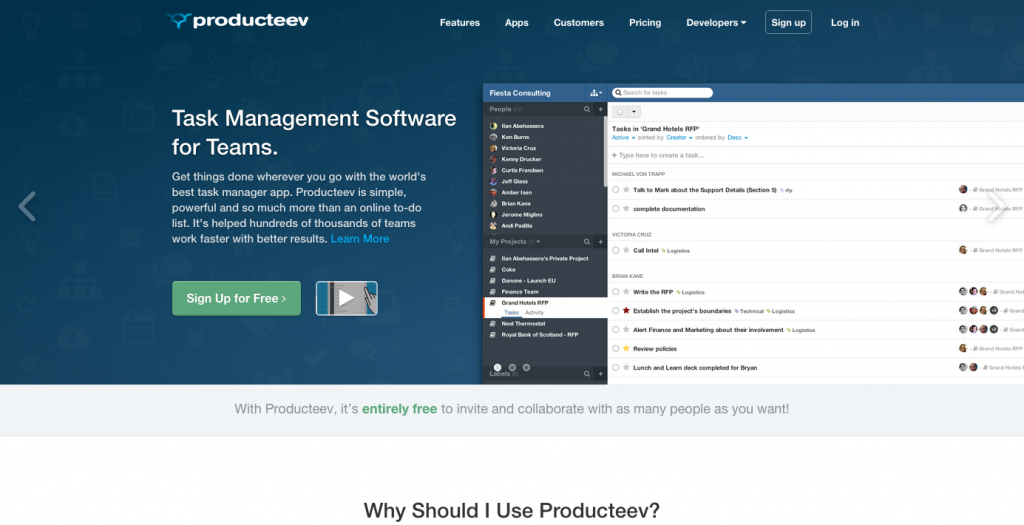Image resolution: width=1024 pixels, height=525 pixels.
Task: Open the Features page
Action: click(x=460, y=23)
